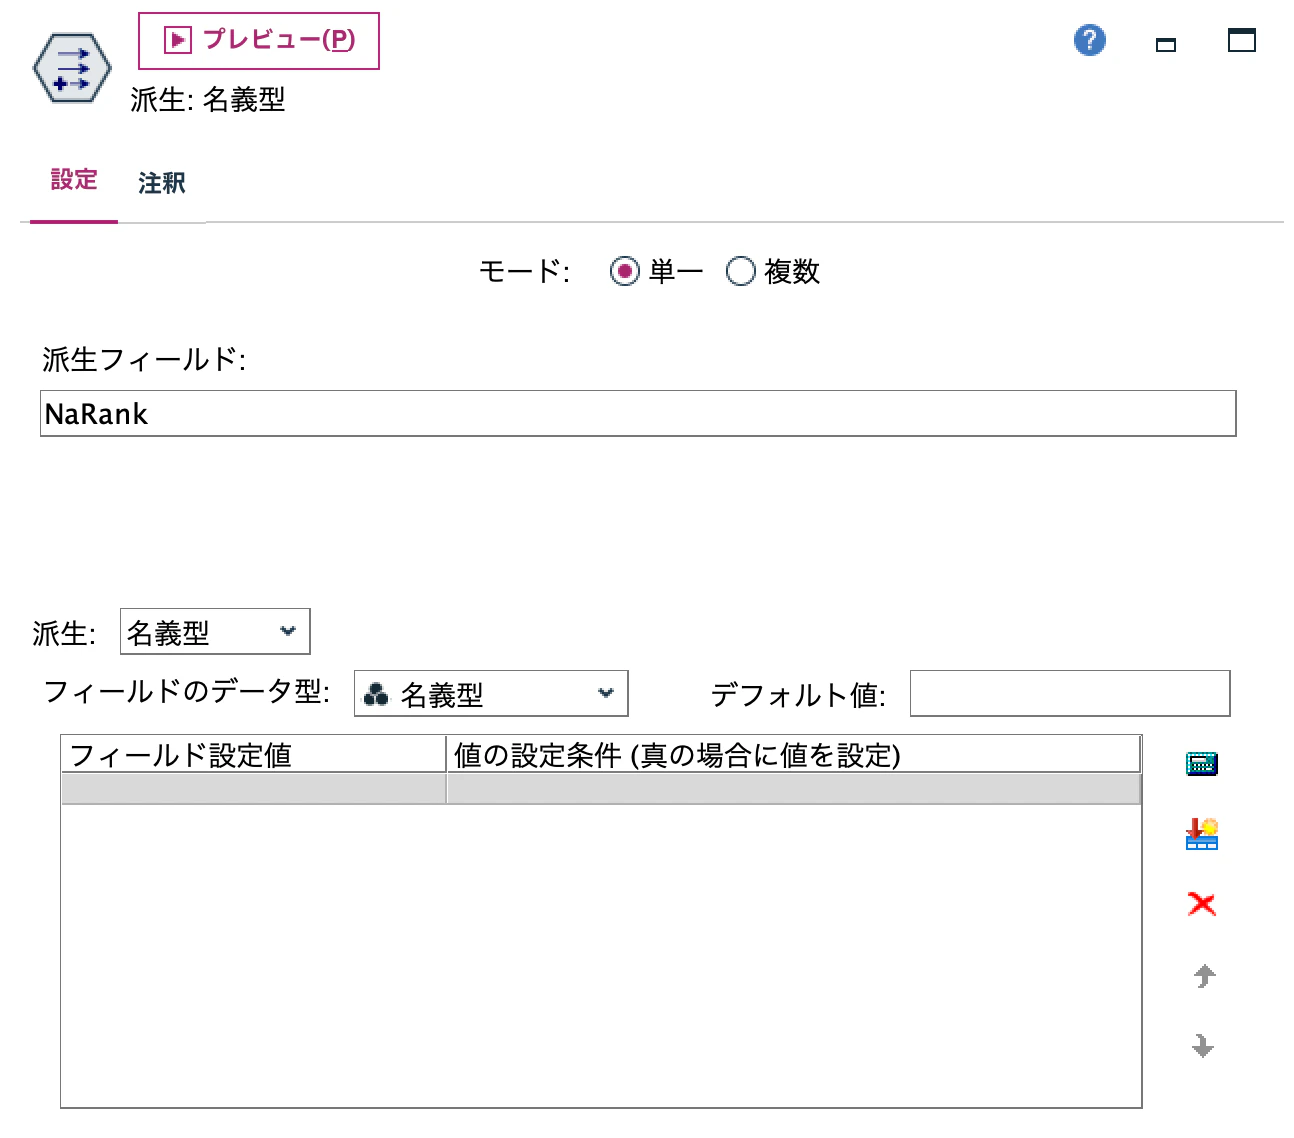Delete selected row with the red X
Image resolution: width=1294 pixels, height=1138 pixels.
pyautogui.click(x=1202, y=904)
